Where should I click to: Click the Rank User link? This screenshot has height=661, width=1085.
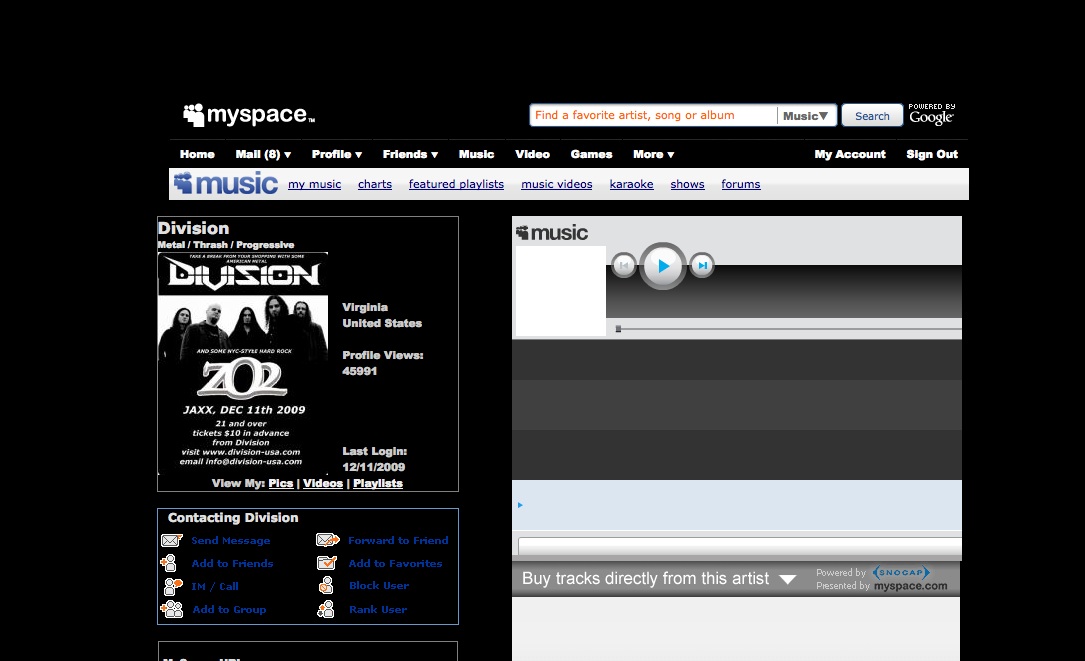[x=378, y=610]
